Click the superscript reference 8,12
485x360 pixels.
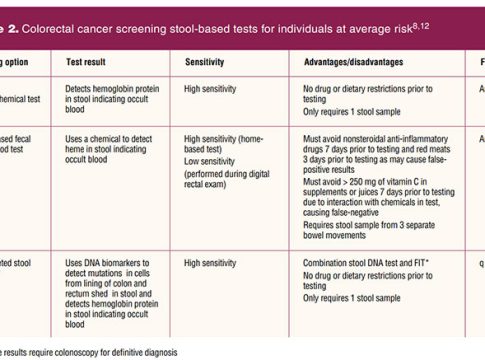pos(421,26)
